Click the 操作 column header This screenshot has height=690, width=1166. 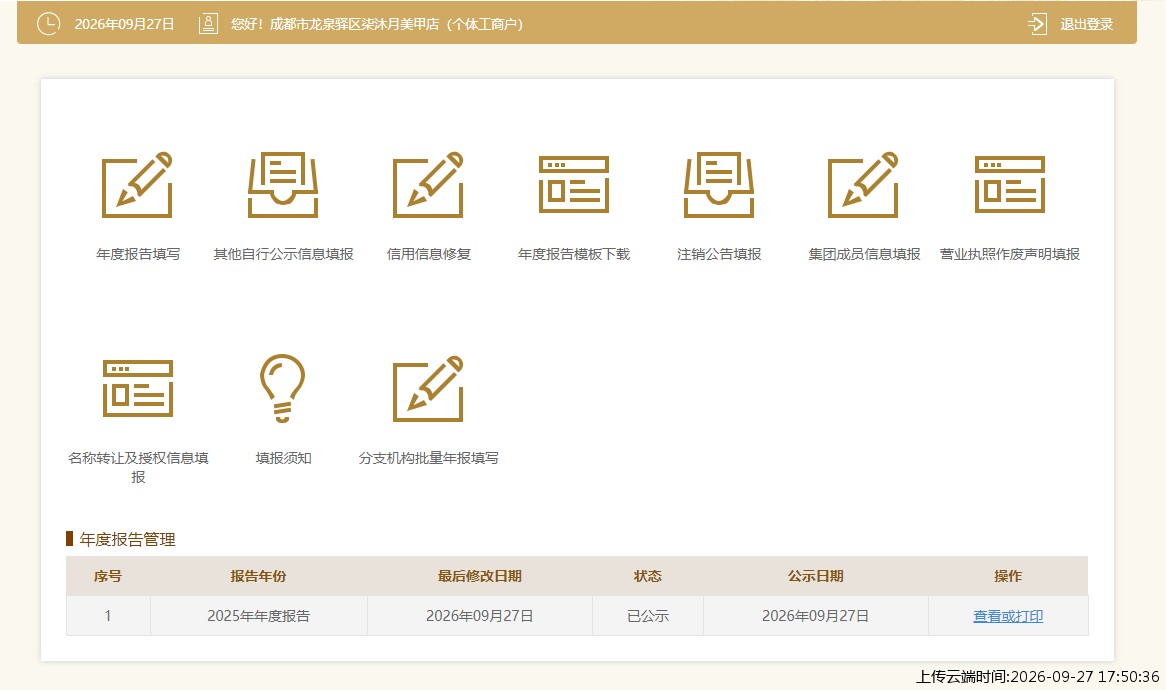(x=1008, y=576)
